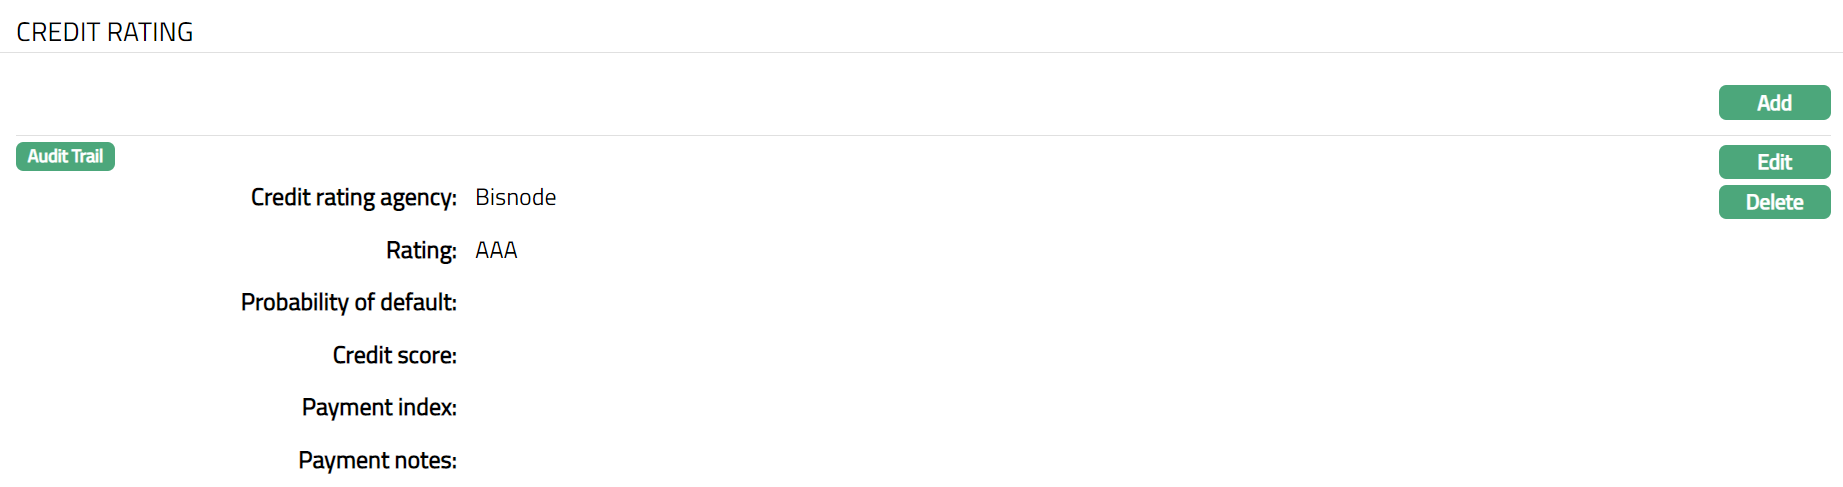Click the Payment index label
Viewport: 1843px width, 487px height.
pyautogui.click(x=379, y=407)
